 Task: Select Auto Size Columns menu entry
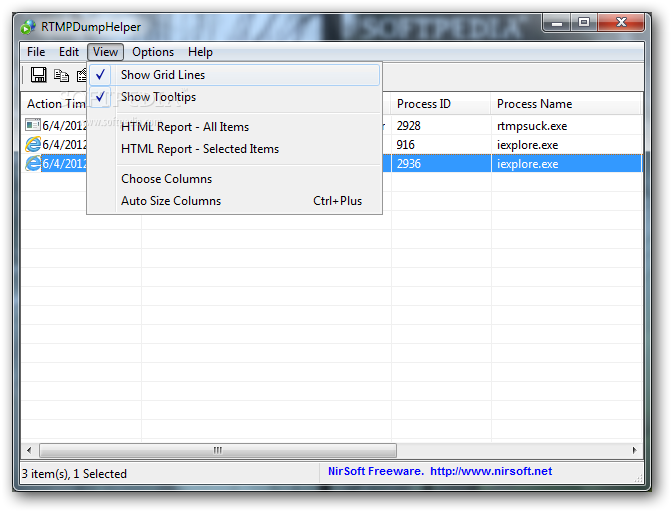(234, 201)
